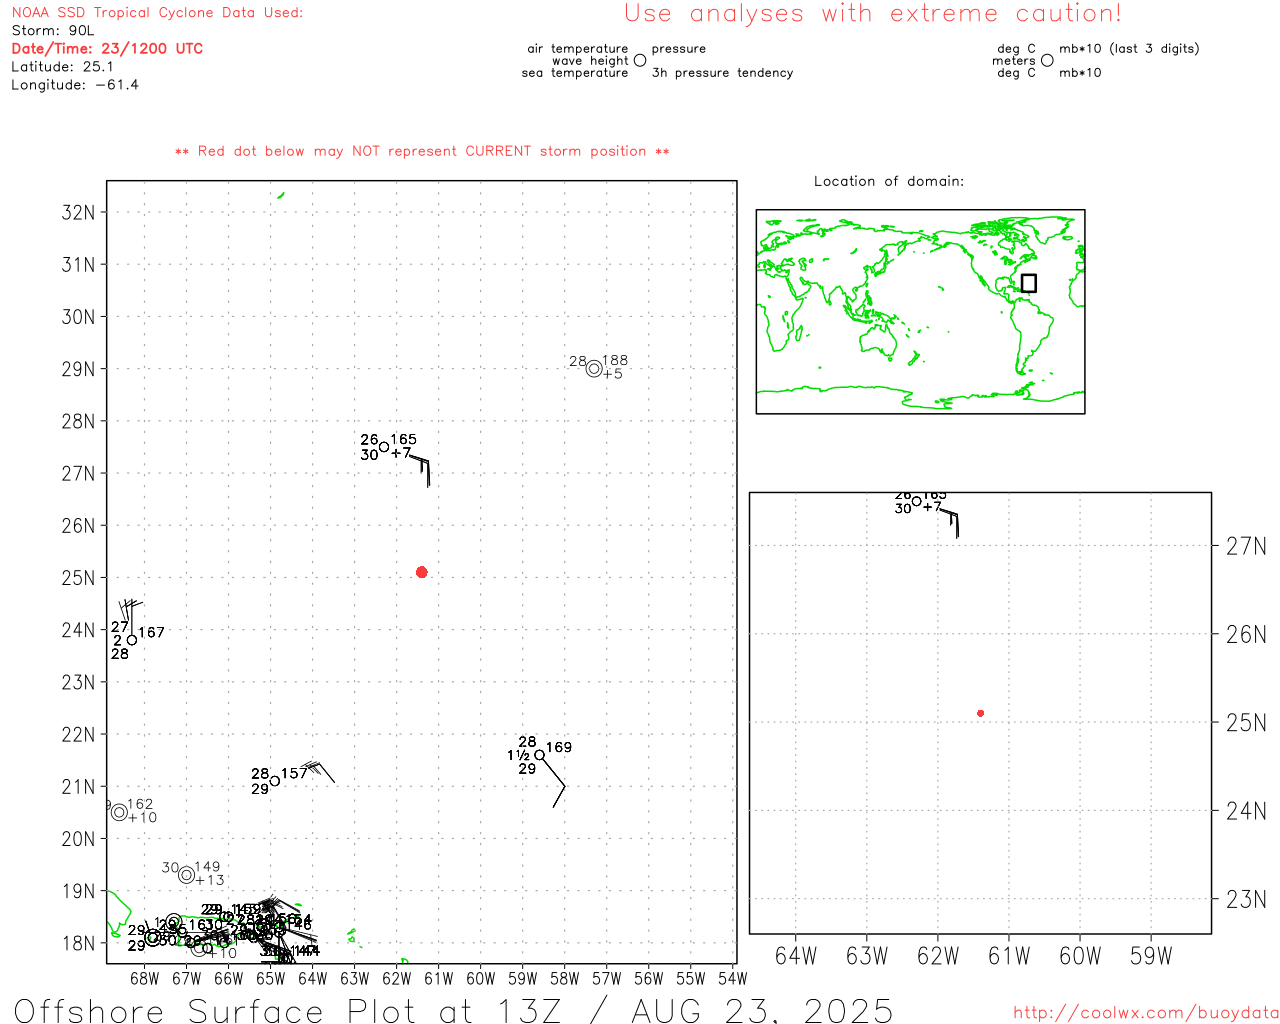Viewport: 1280px width, 1024px height.
Task: Click the '1½' wave height value
Action: point(518,755)
